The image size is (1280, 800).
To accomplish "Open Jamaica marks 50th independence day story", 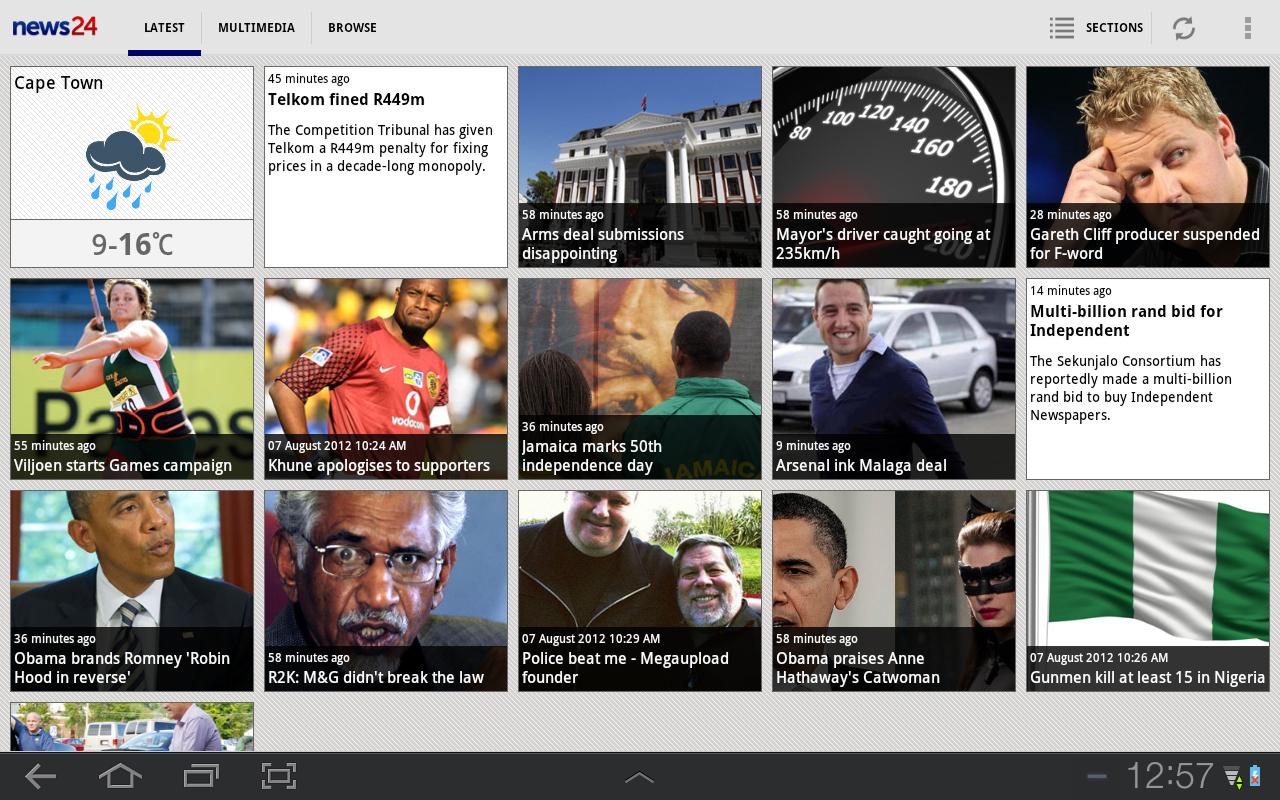I will click(640, 379).
